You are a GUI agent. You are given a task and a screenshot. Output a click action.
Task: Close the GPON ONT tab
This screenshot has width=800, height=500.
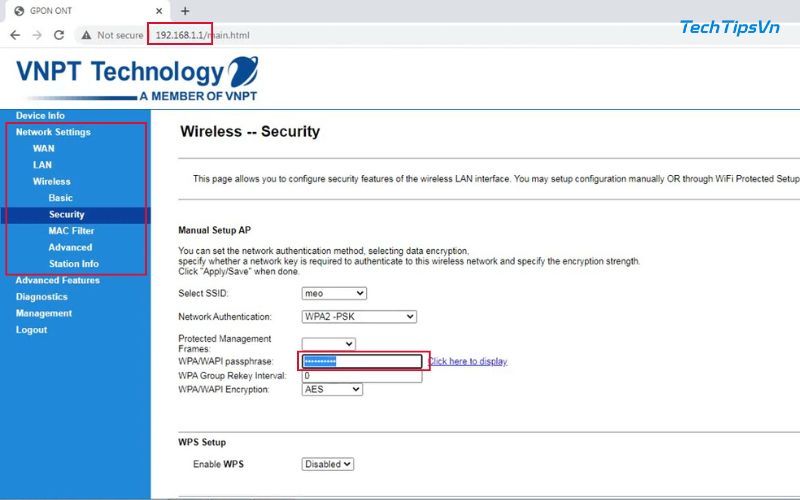[159, 11]
